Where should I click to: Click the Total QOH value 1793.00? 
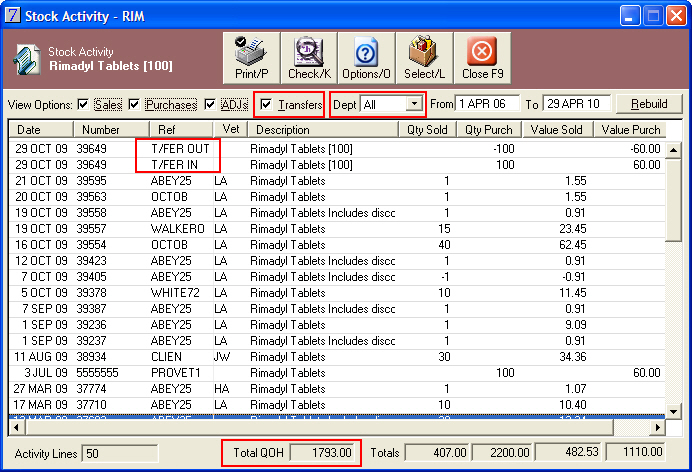pyautogui.click(x=323, y=453)
